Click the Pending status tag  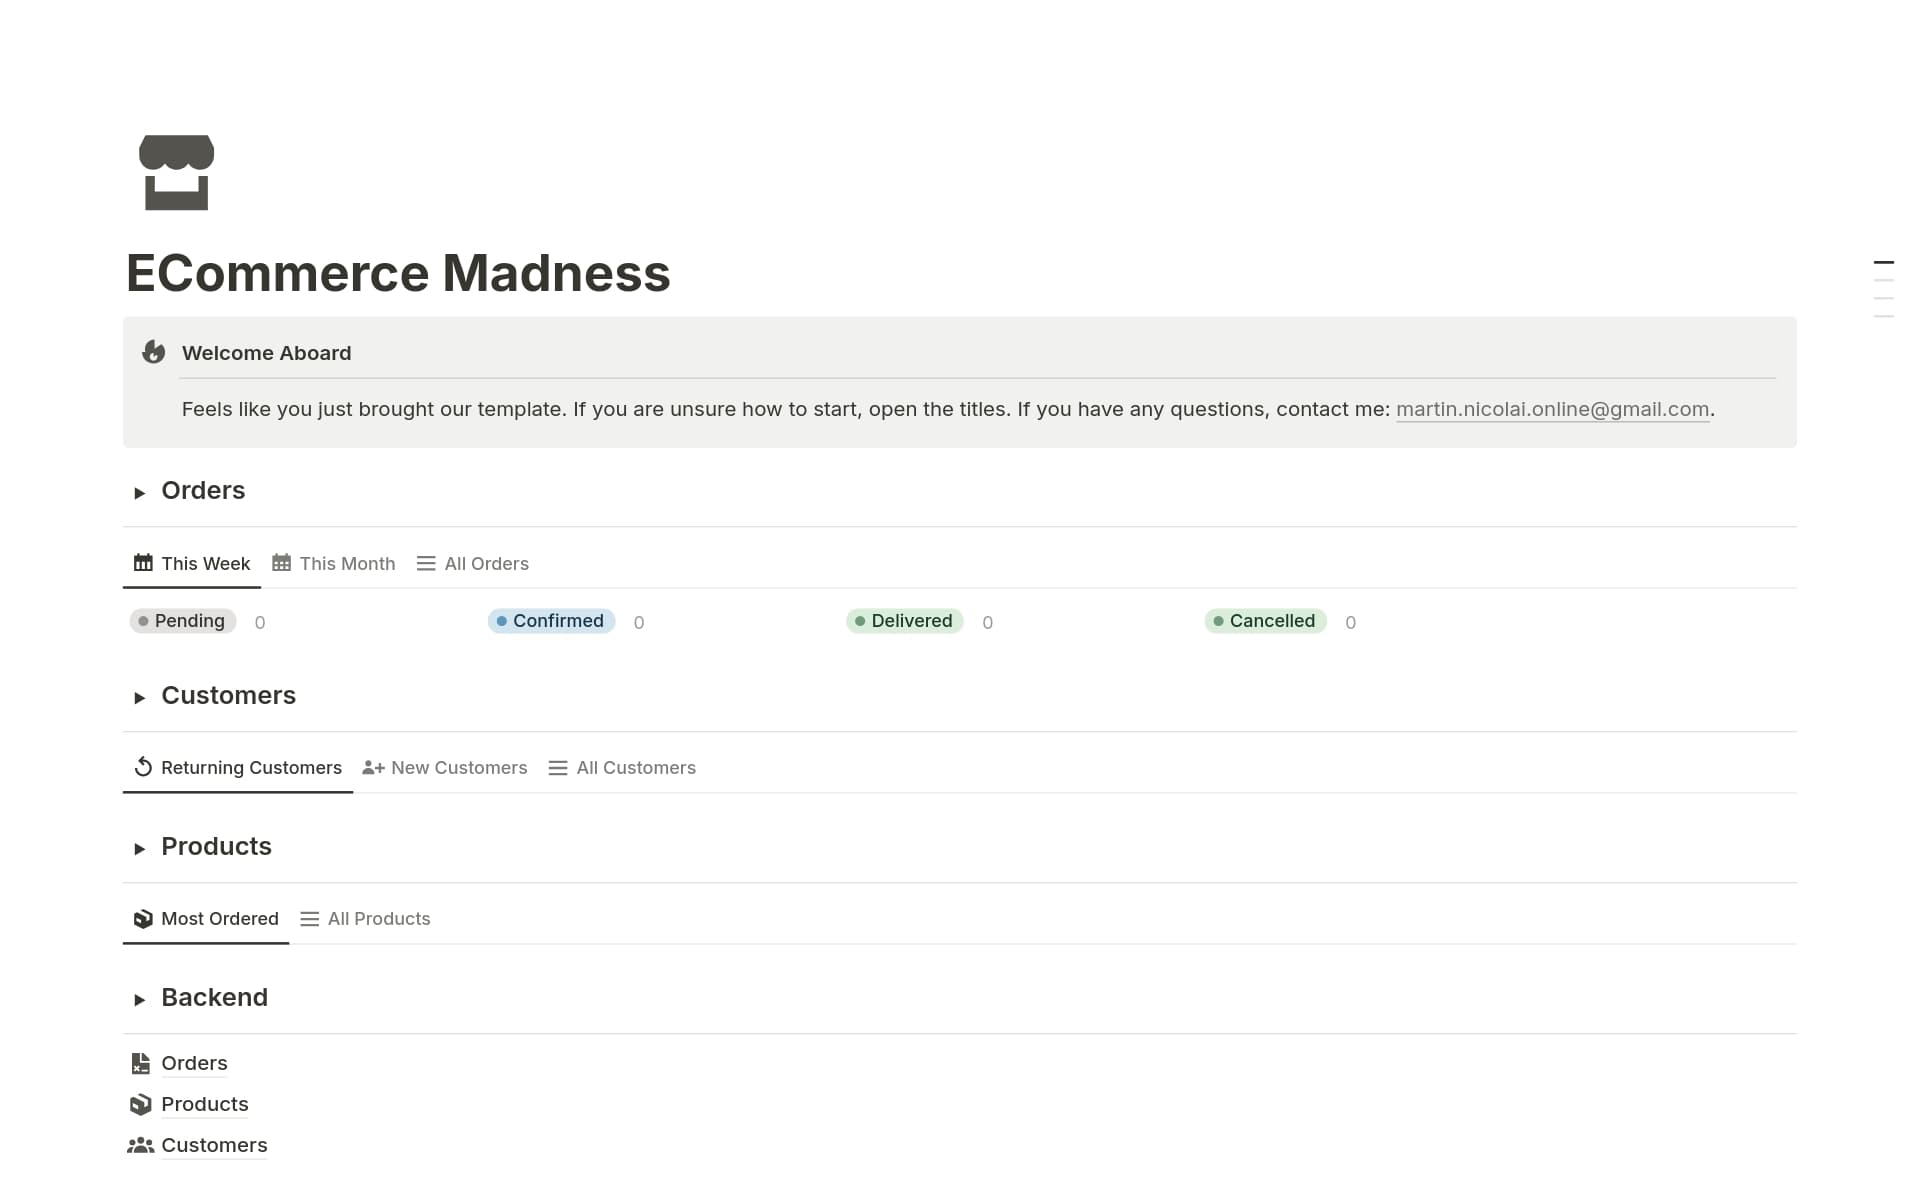(x=183, y=621)
